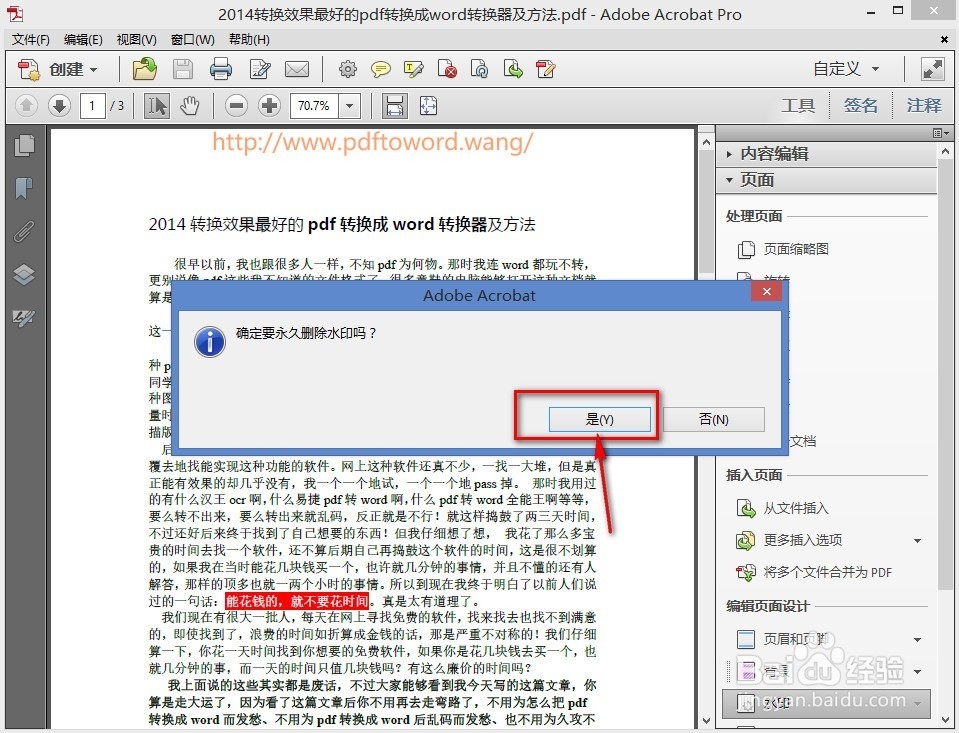Close the document with menu-bar X
This screenshot has height=733, width=959.
point(944,40)
